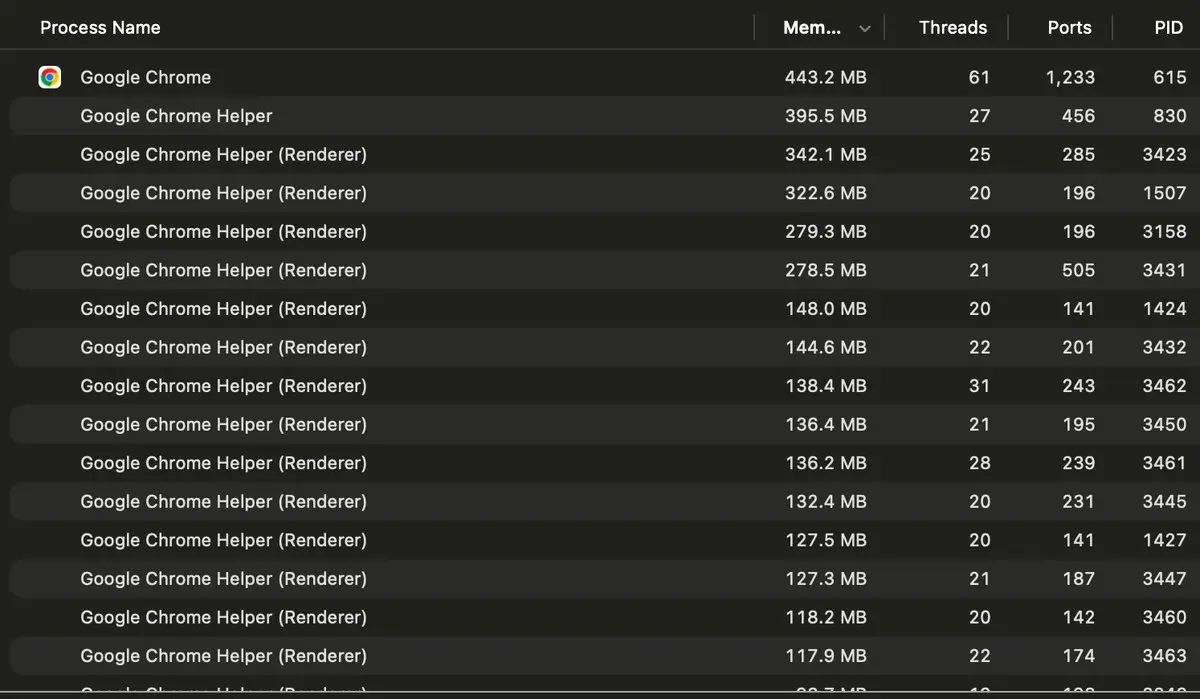
Task: Sort by the PID column header
Action: pyautogui.click(x=1168, y=28)
